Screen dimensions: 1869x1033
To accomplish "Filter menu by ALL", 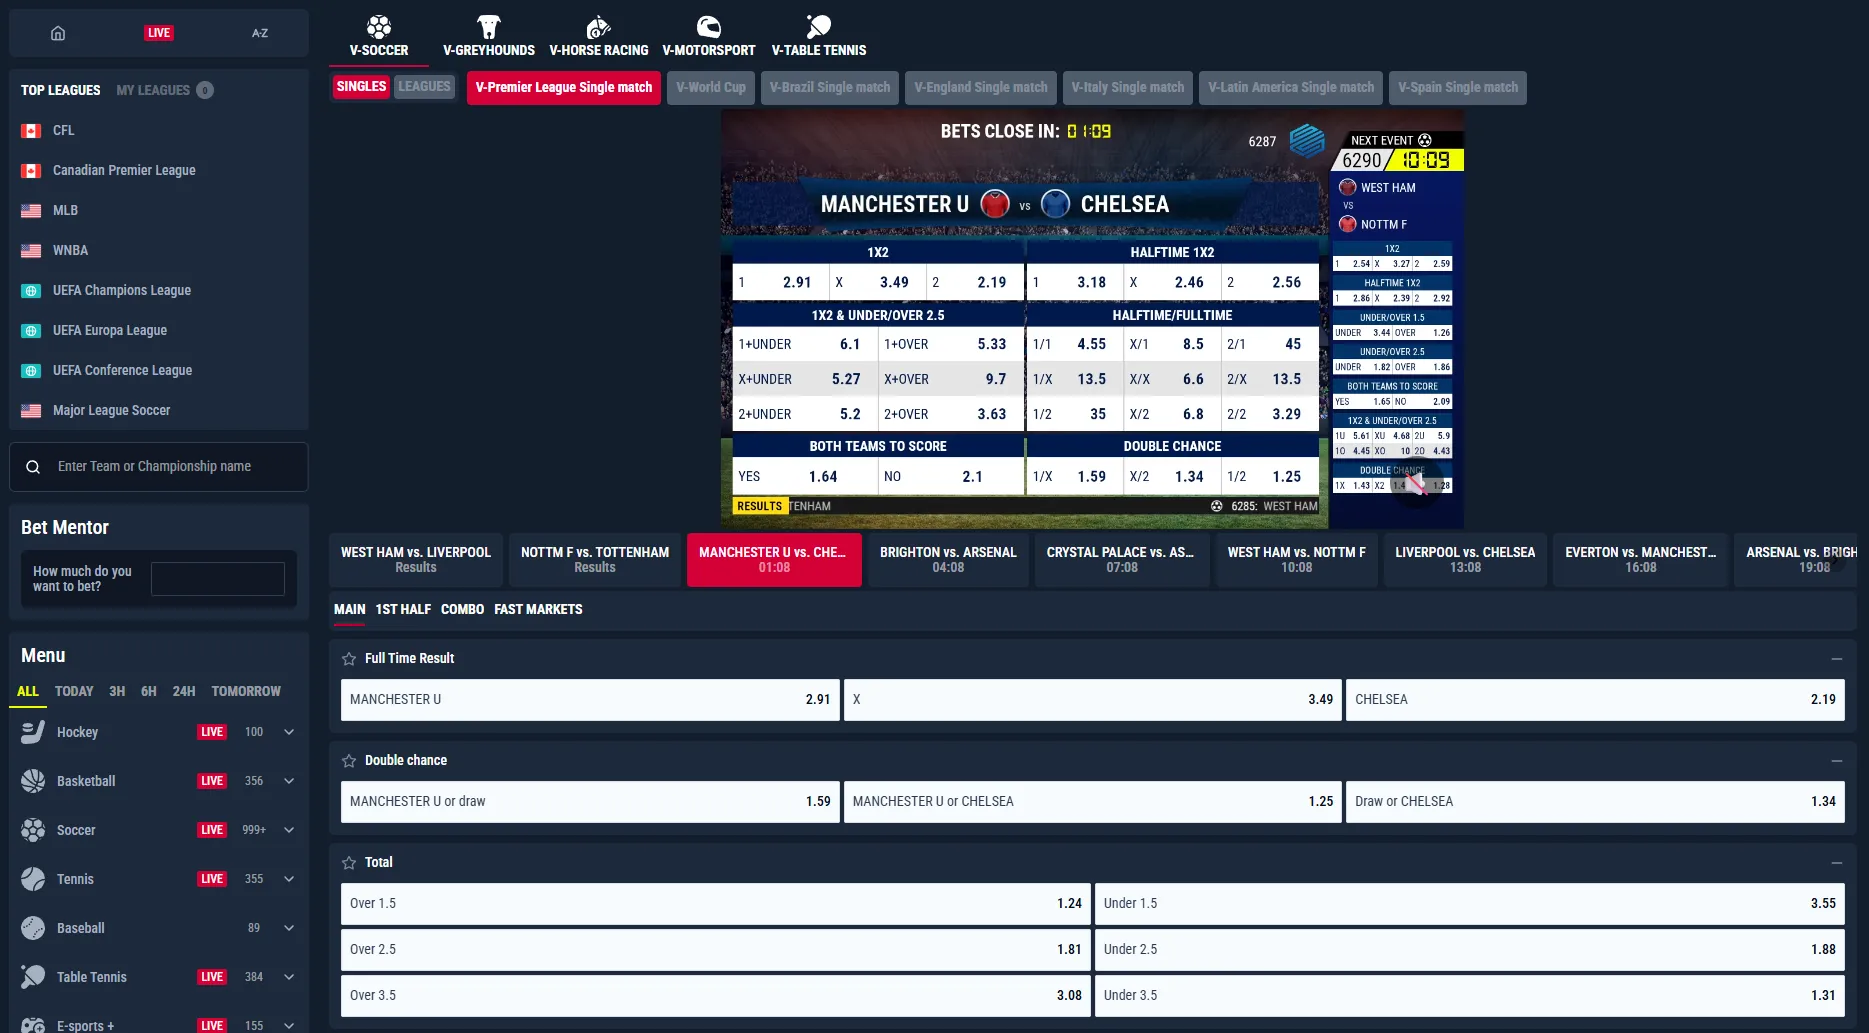I will click(28, 691).
